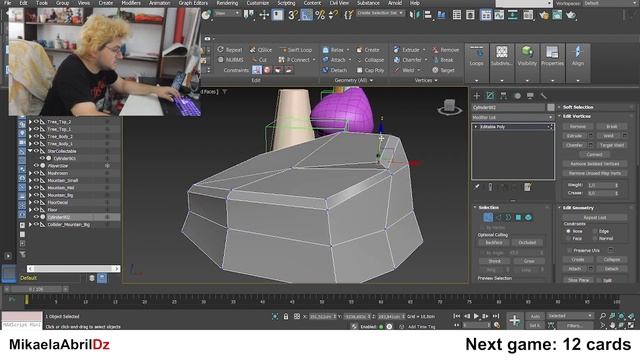Select the Normal constraint radio button
The image size is (640, 360).
click(596, 238)
